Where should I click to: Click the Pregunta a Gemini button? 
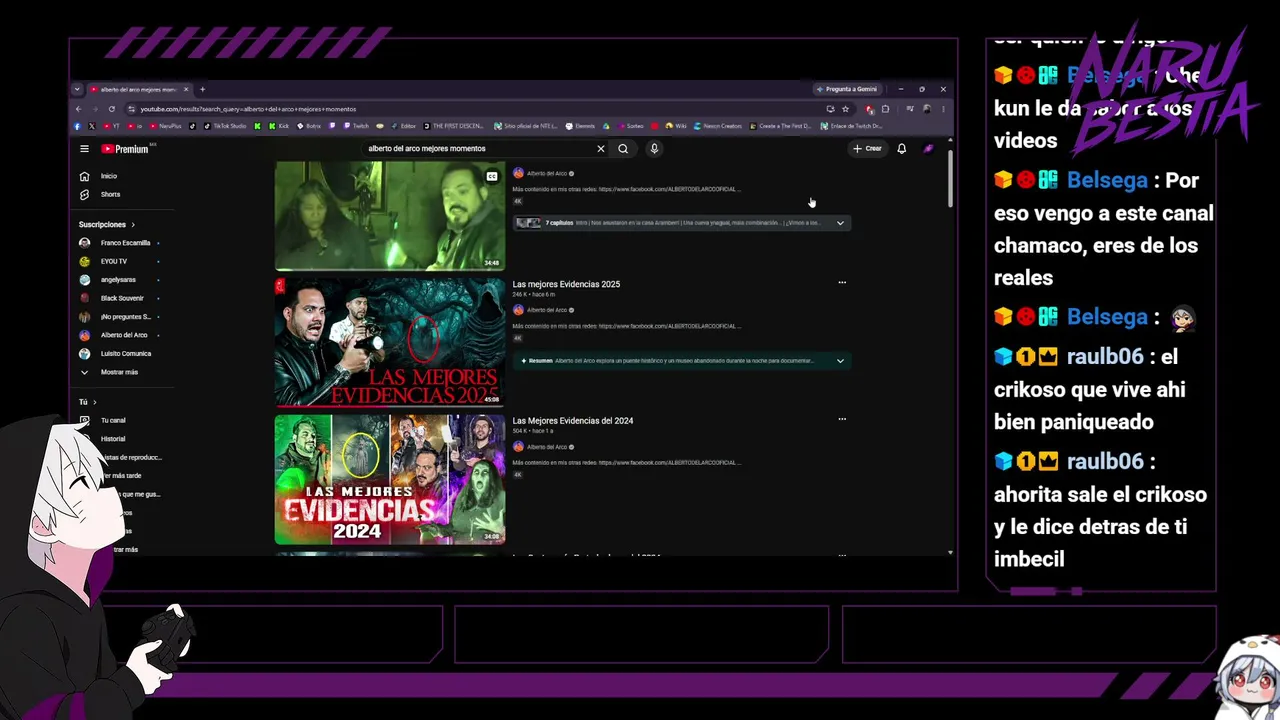point(846,89)
